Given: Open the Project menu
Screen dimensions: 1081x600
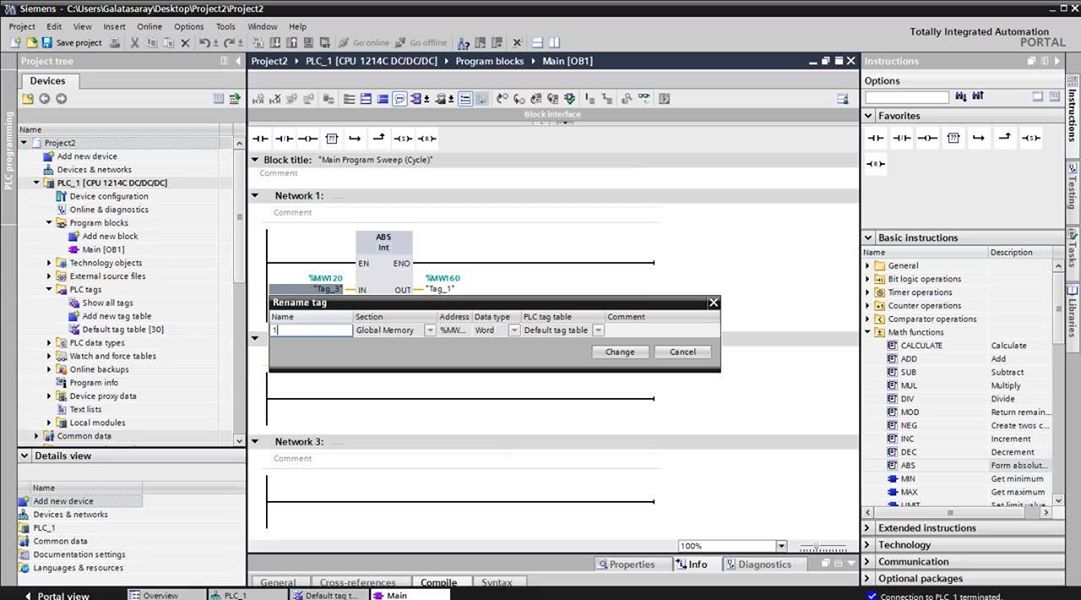Looking at the screenshot, I should [22, 27].
